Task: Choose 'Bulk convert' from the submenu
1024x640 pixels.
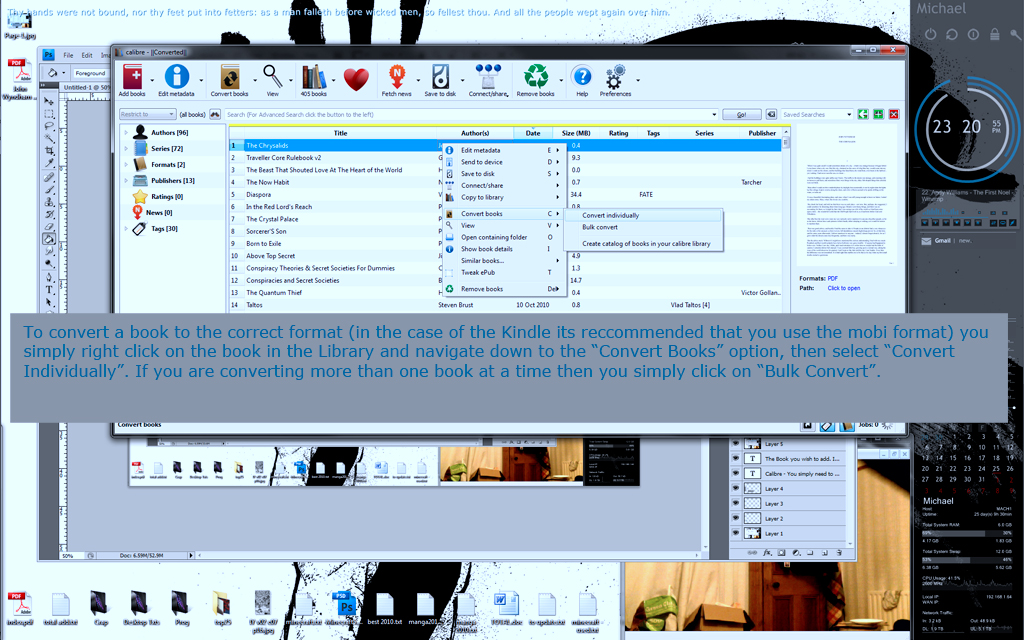Action: click(x=644, y=227)
